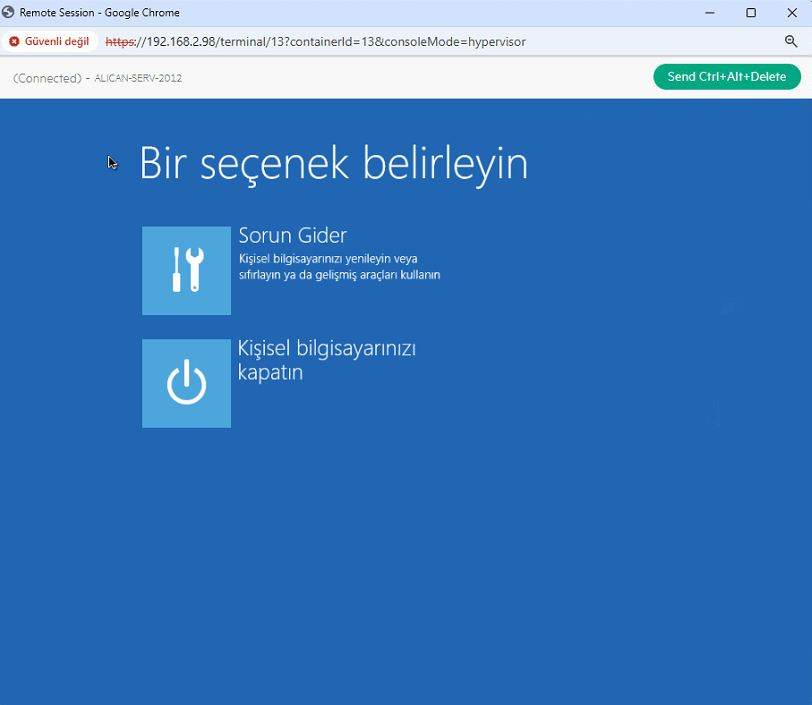The image size is (812, 705).
Task: Click the ALICAN-SERV-2012 server name
Action: click(138, 78)
